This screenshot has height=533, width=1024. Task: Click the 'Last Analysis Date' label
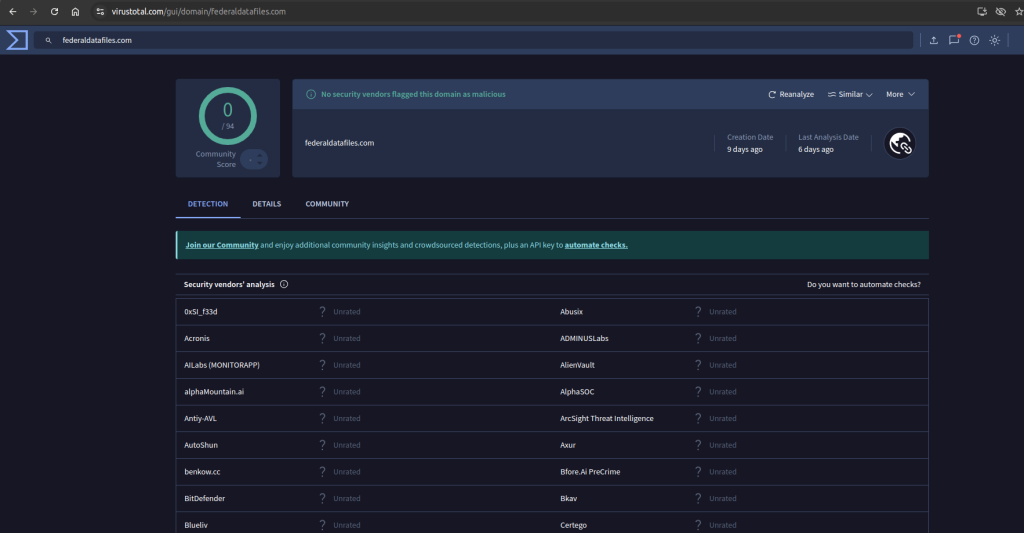click(x=828, y=137)
